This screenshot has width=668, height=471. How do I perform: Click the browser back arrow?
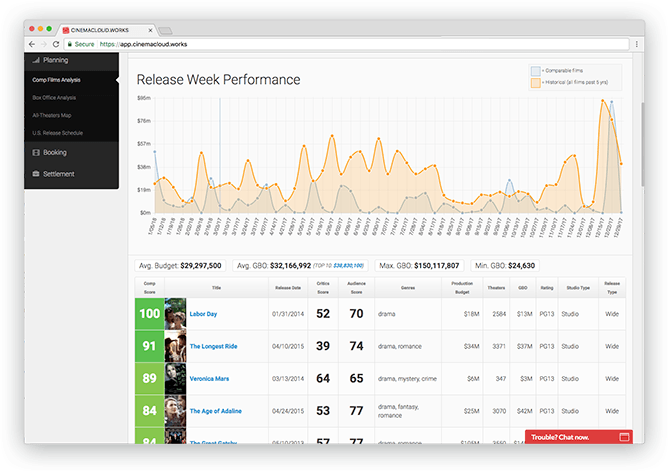pos(32,45)
